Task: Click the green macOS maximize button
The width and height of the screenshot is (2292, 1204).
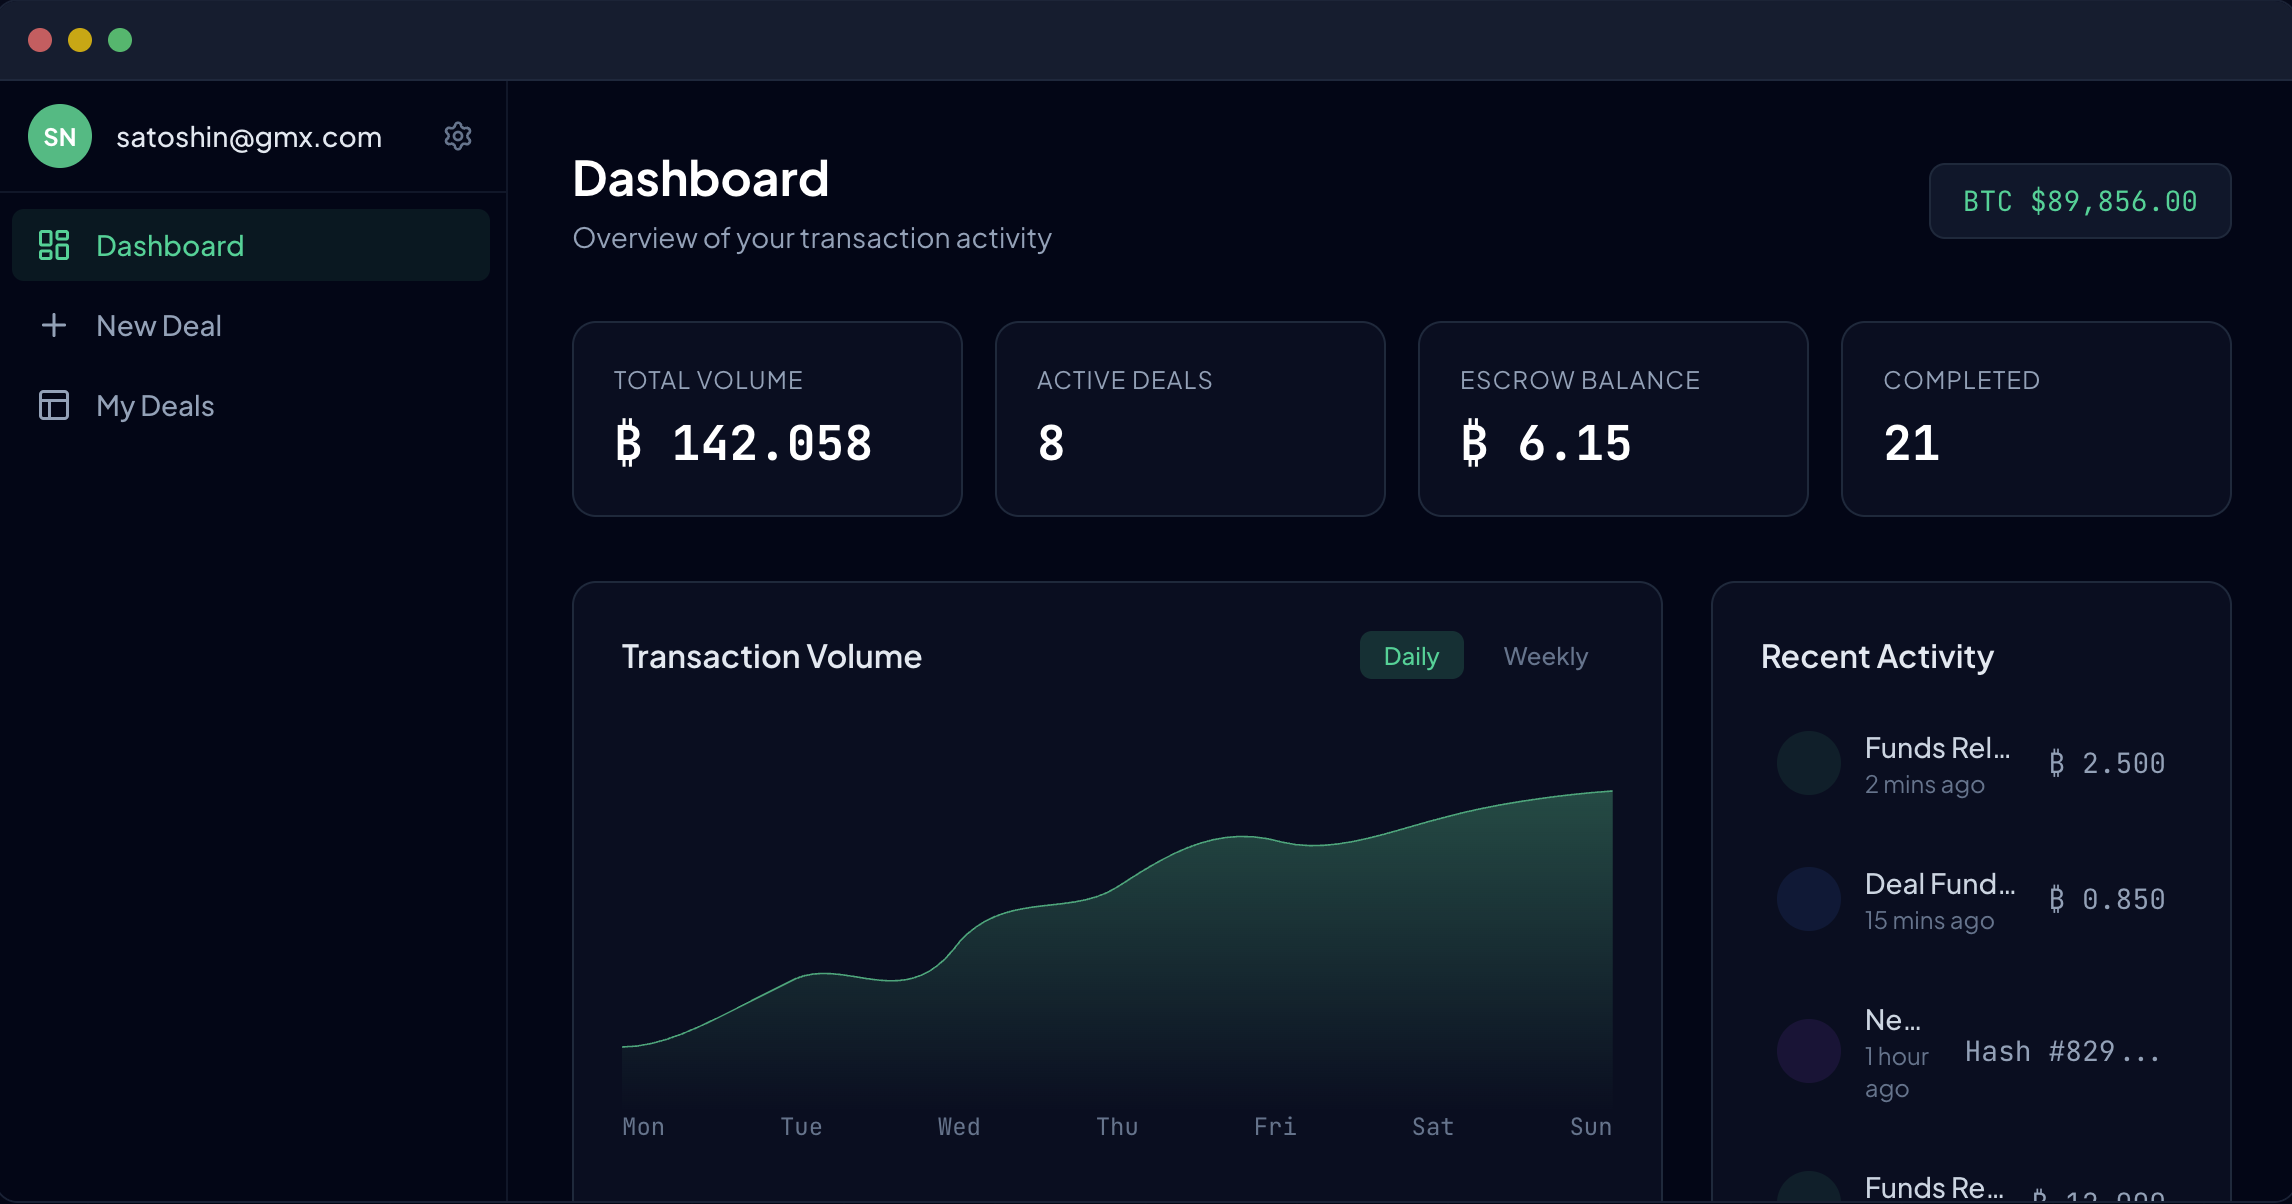Action: click(x=120, y=40)
